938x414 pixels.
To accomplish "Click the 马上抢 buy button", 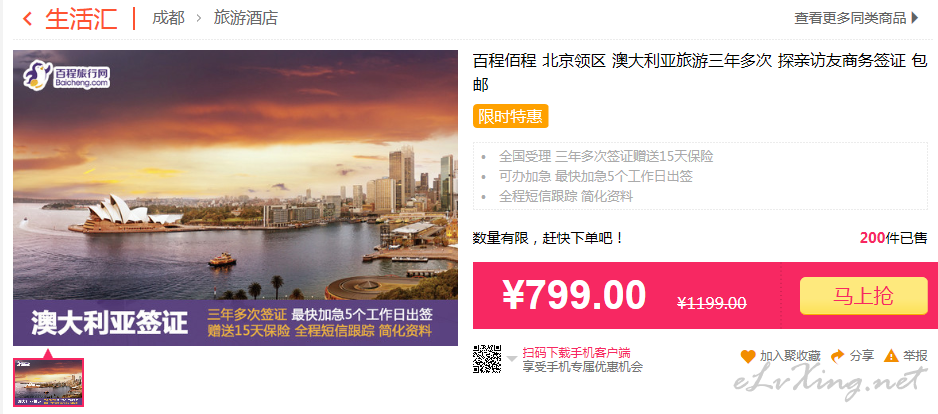I will click(863, 296).
